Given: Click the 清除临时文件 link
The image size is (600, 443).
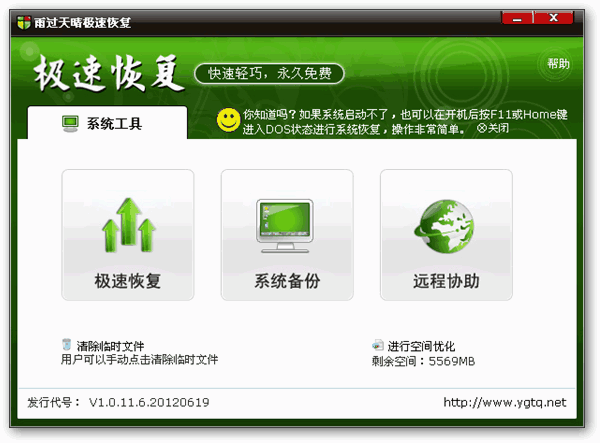Looking at the screenshot, I should coord(110,346).
